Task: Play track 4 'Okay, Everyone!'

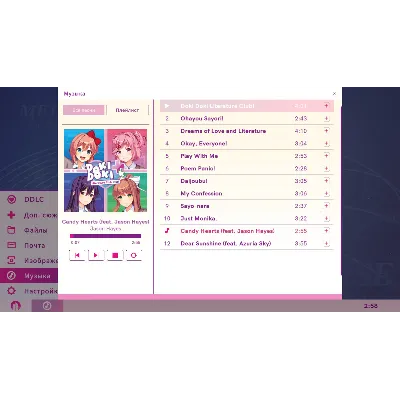Action: click(247, 144)
